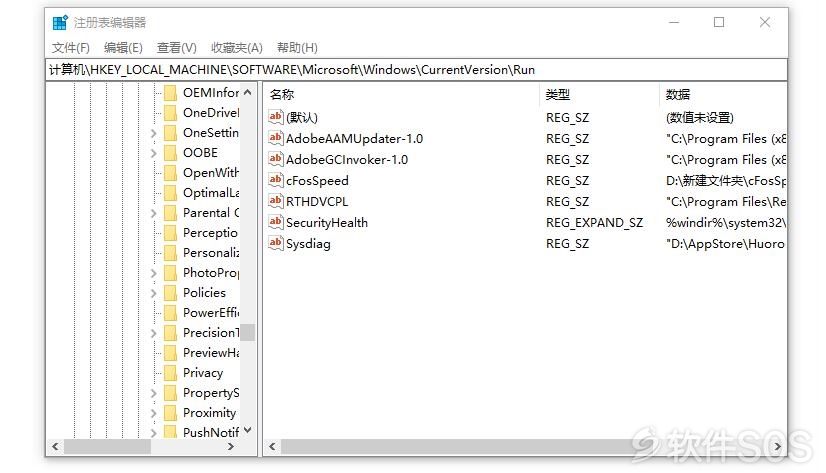Click the string icon beside Sysdiag
Viewport: 826px width, 473px height.
click(276, 243)
